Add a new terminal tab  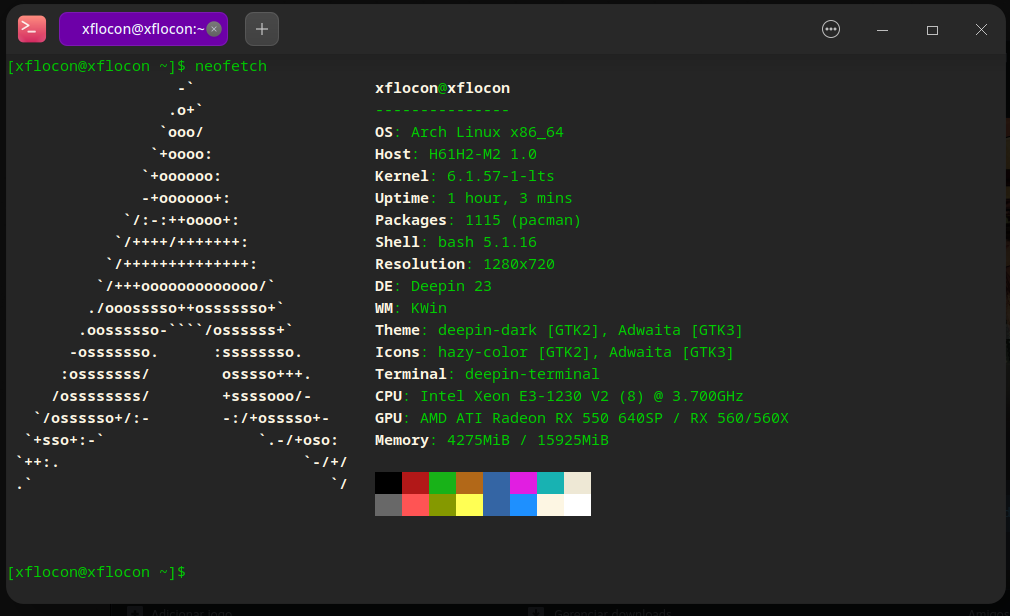(262, 29)
